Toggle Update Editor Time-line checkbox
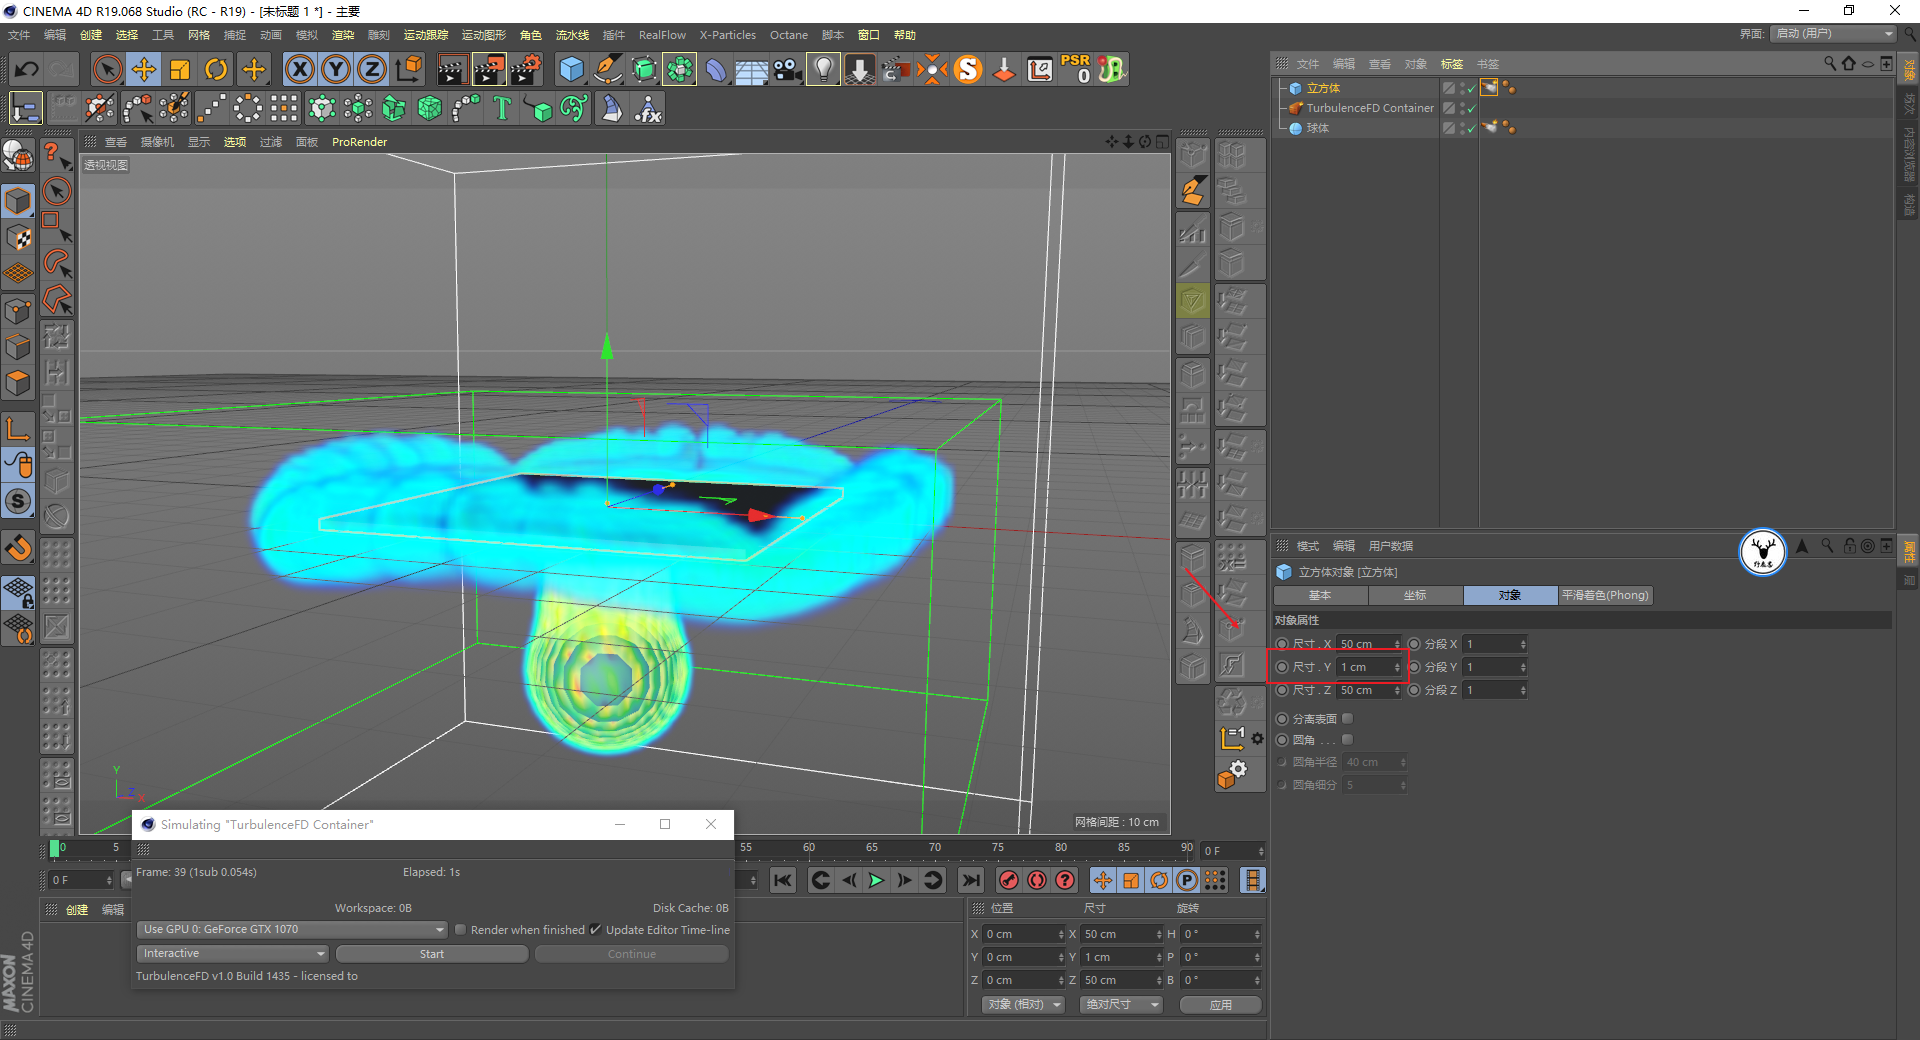The height and width of the screenshot is (1040, 1920). click(596, 930)
